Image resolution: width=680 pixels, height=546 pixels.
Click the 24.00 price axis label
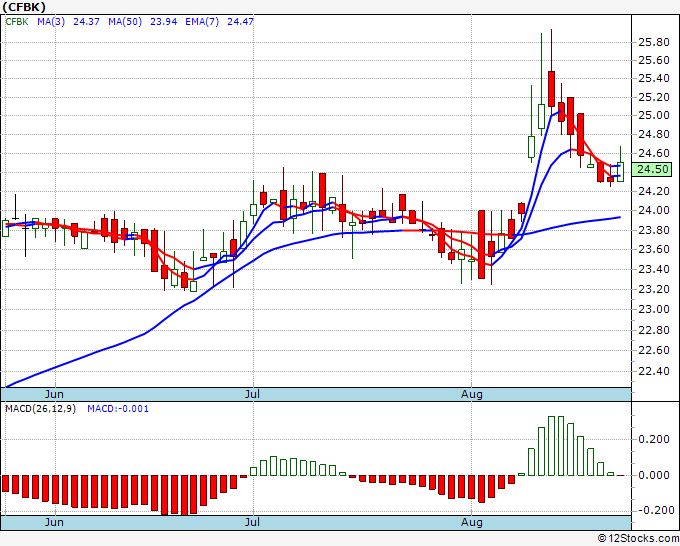(x=654, y=210)
